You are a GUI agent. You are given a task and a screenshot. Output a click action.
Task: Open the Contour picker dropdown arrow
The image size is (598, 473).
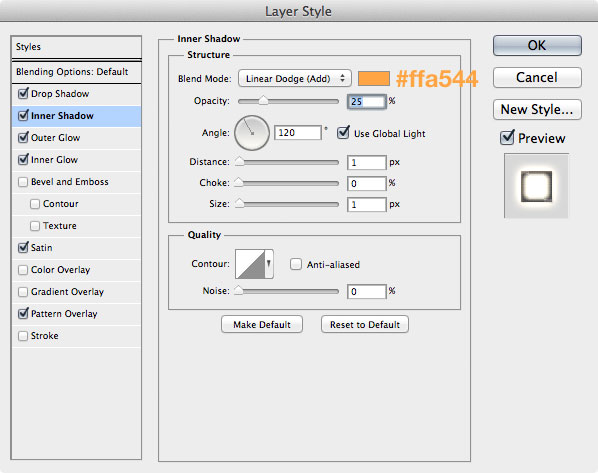pos(269,264)
